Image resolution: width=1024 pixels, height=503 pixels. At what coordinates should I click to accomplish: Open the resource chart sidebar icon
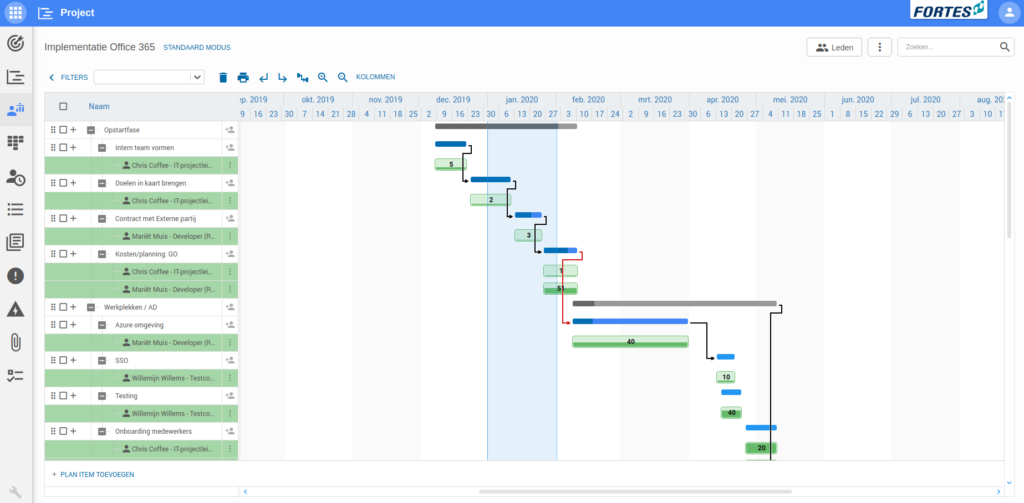click(16, 109)
